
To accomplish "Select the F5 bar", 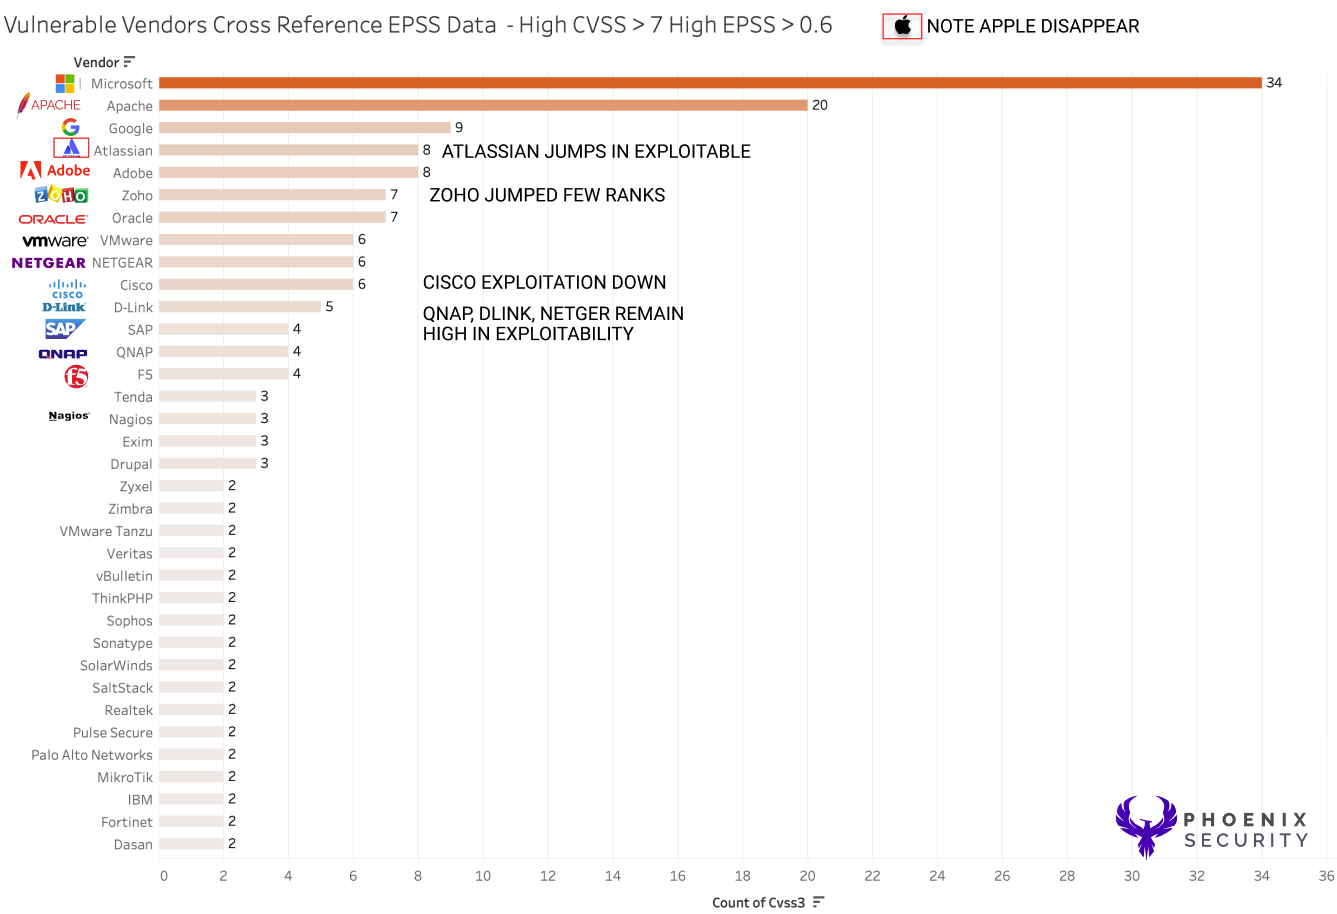I will (224, 374).
